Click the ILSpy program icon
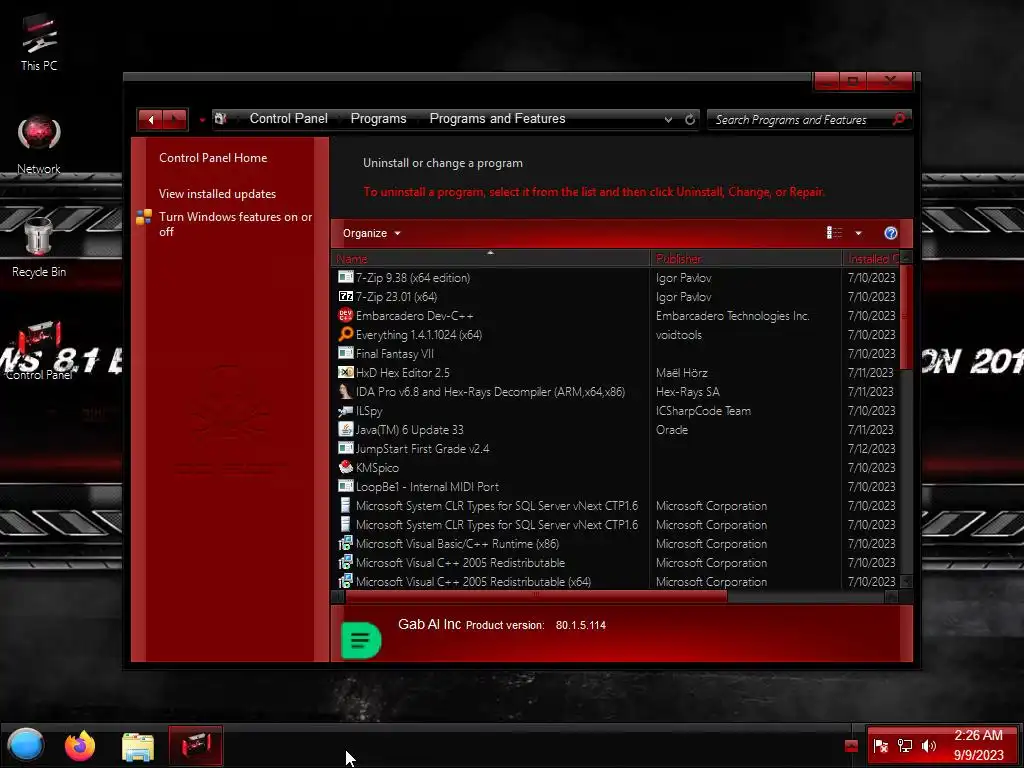Image resolution: width=1024 pixels, height=768 pixels. (345, 411)
